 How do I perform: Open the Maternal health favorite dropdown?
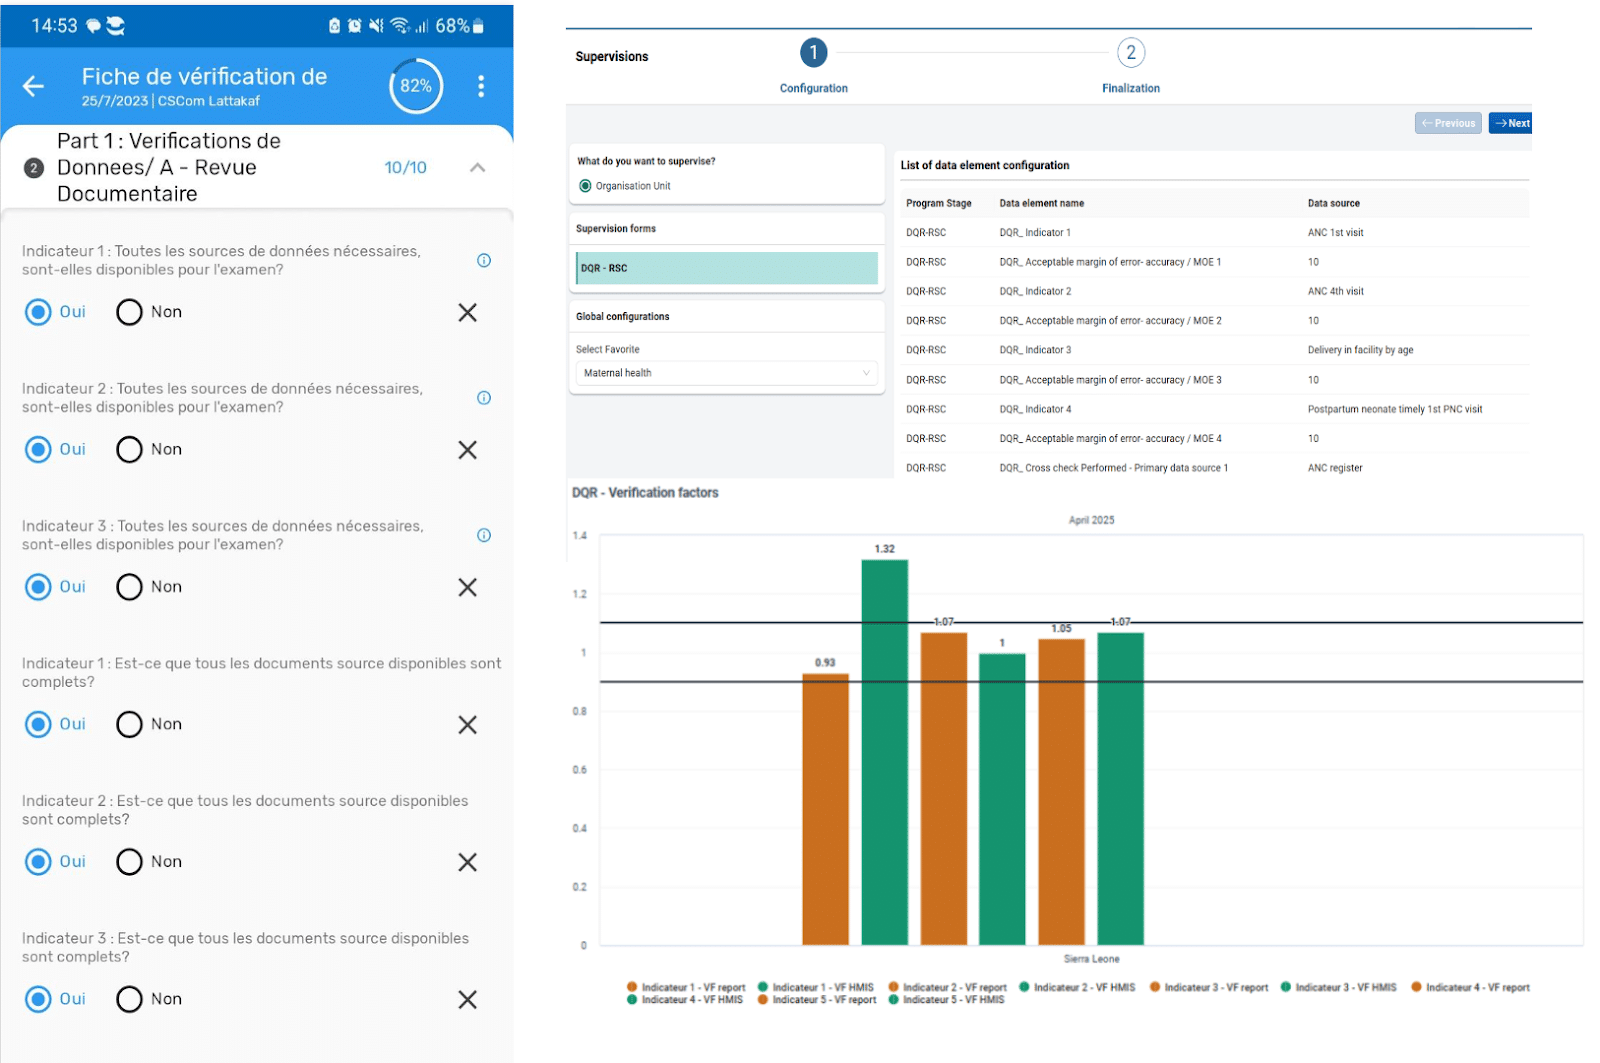726,373
